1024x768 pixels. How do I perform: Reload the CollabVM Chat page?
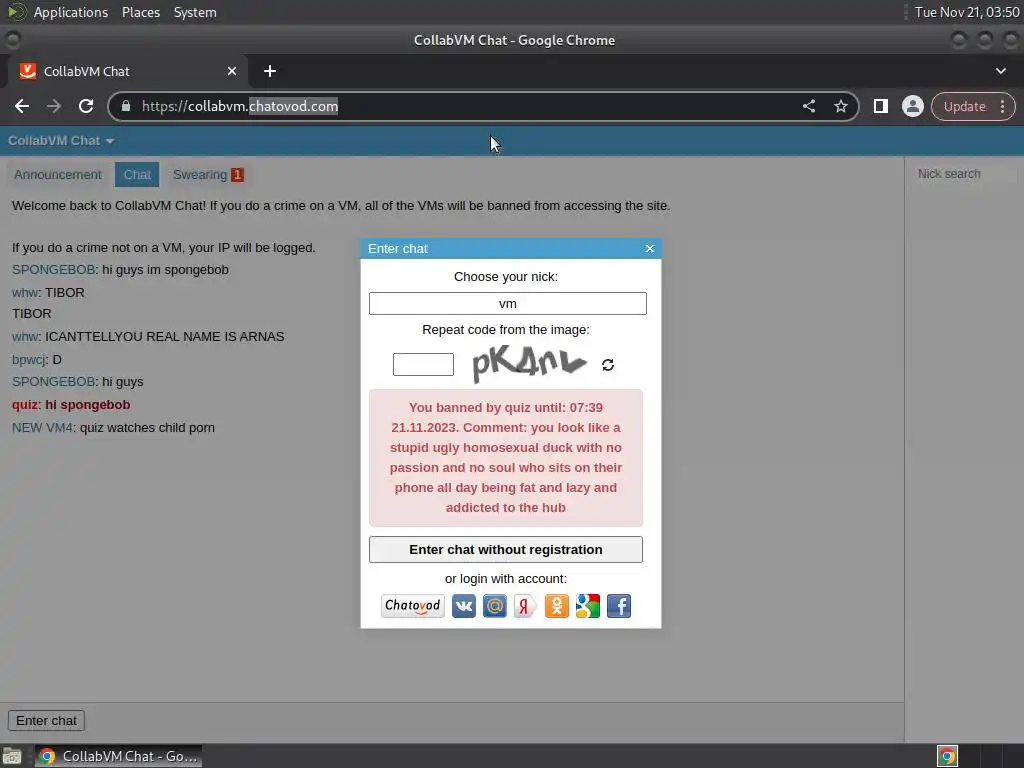[x=86, y=106]
